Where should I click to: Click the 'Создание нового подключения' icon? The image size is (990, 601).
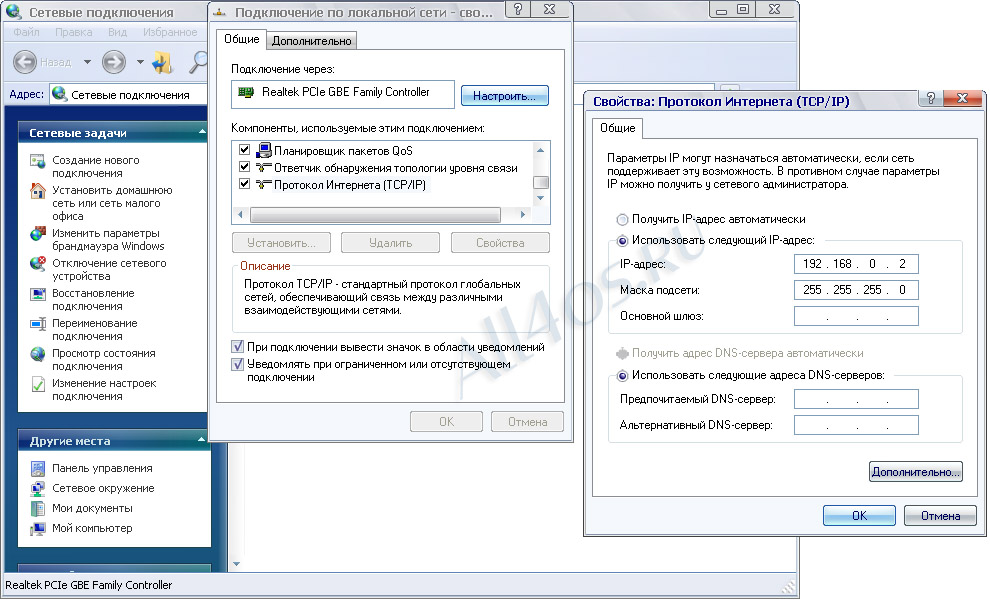tap(38, 161)
